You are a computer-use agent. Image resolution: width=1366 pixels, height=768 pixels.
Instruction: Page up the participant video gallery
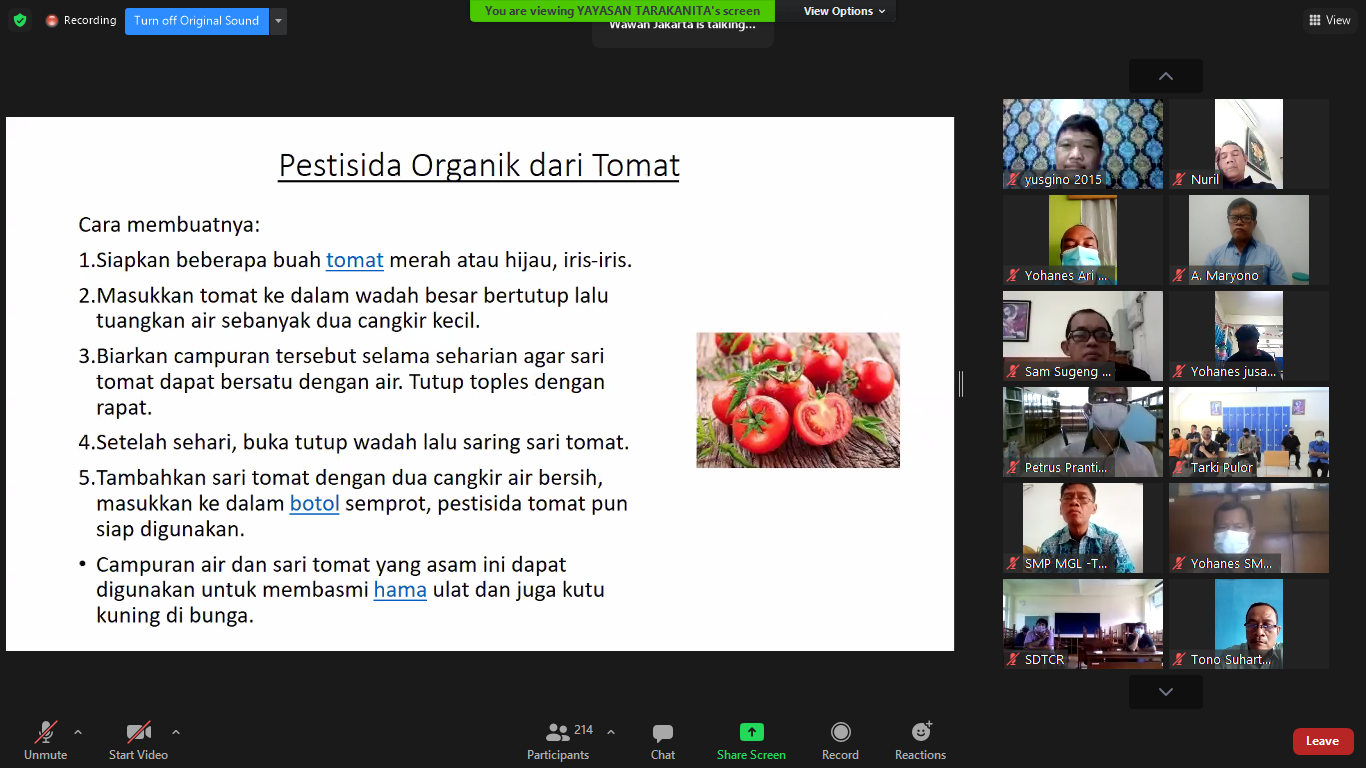[1166, 76]
